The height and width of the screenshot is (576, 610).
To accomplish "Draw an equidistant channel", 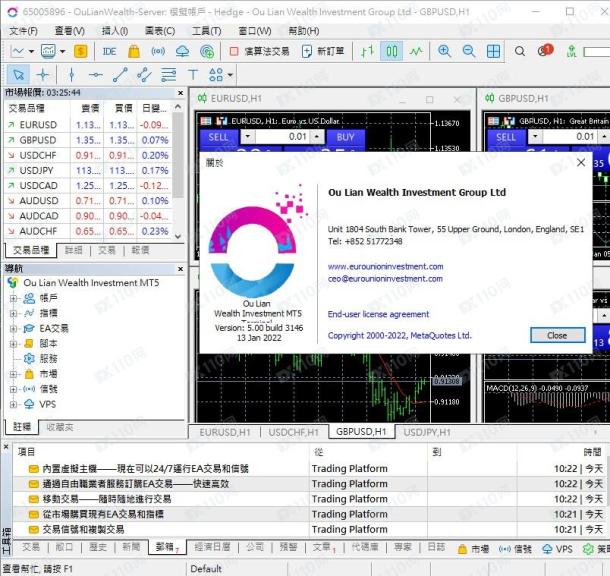I will [x=144, y=74].
